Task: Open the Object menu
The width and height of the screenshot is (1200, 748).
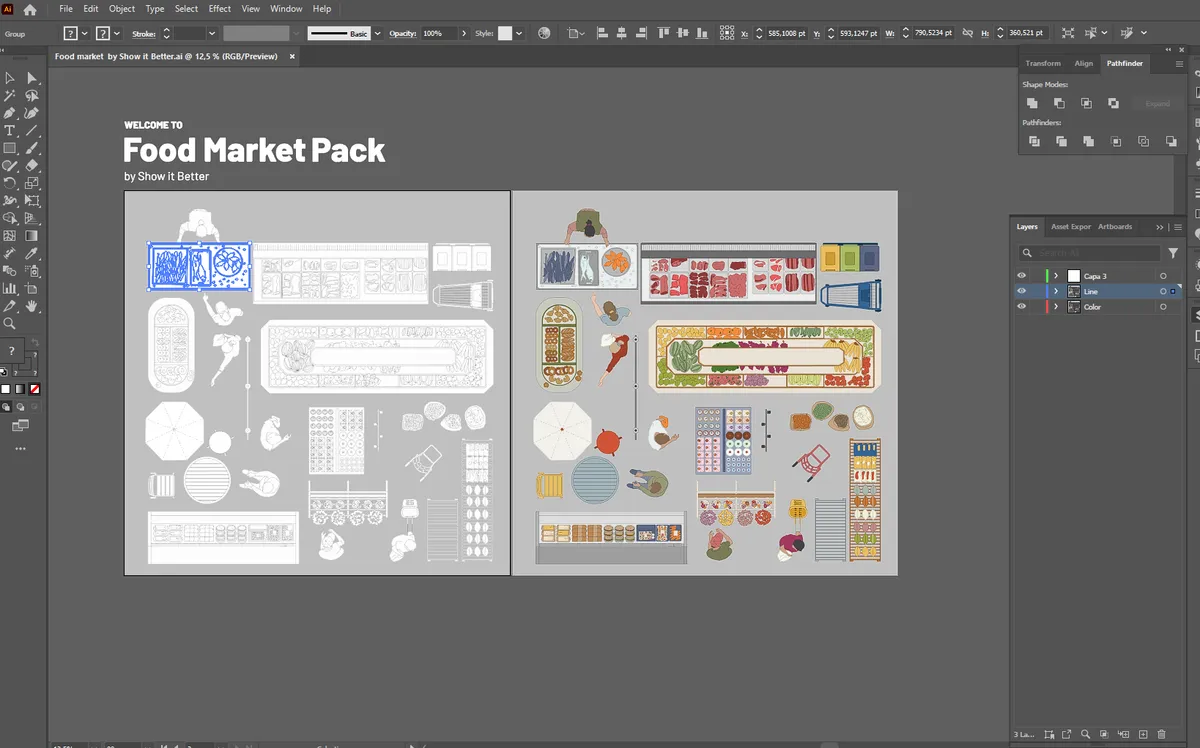Action: click(122, 9)
